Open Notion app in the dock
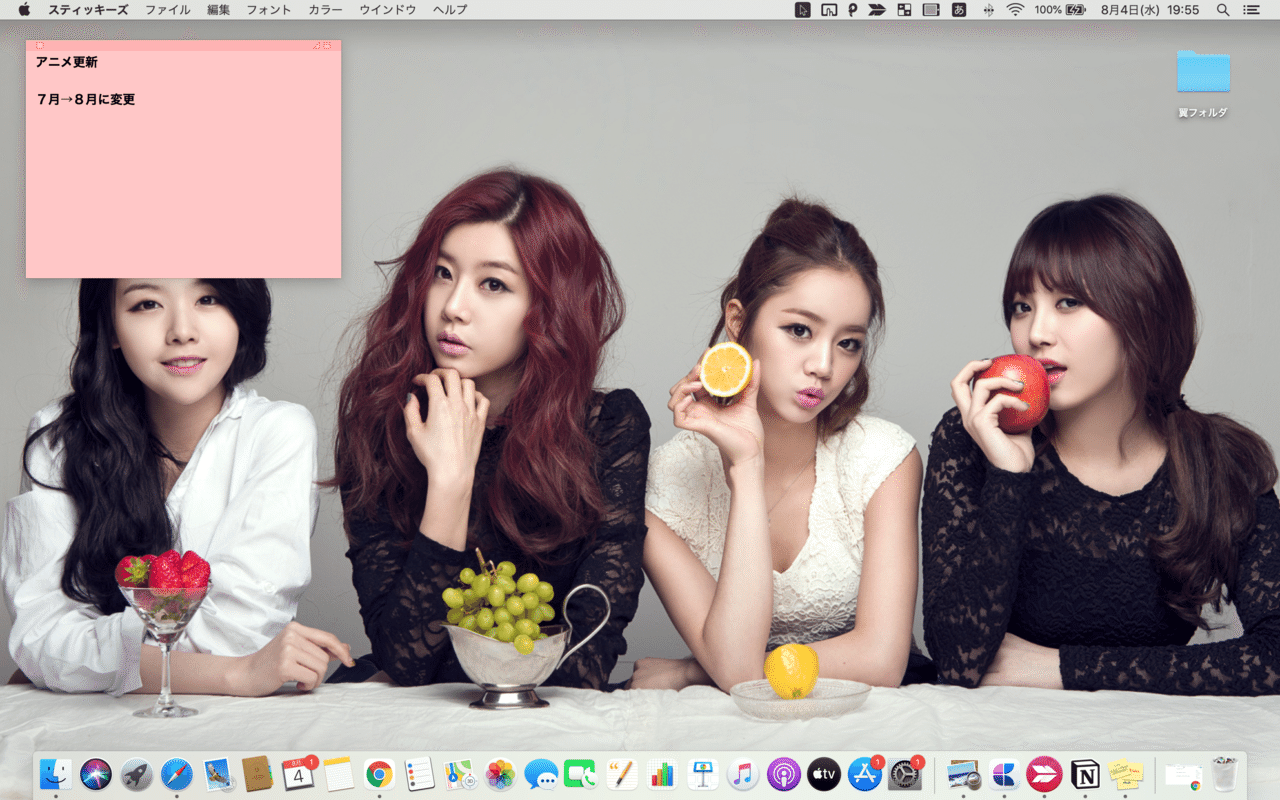1280x800 pixels. click(x=1085, y=774)
